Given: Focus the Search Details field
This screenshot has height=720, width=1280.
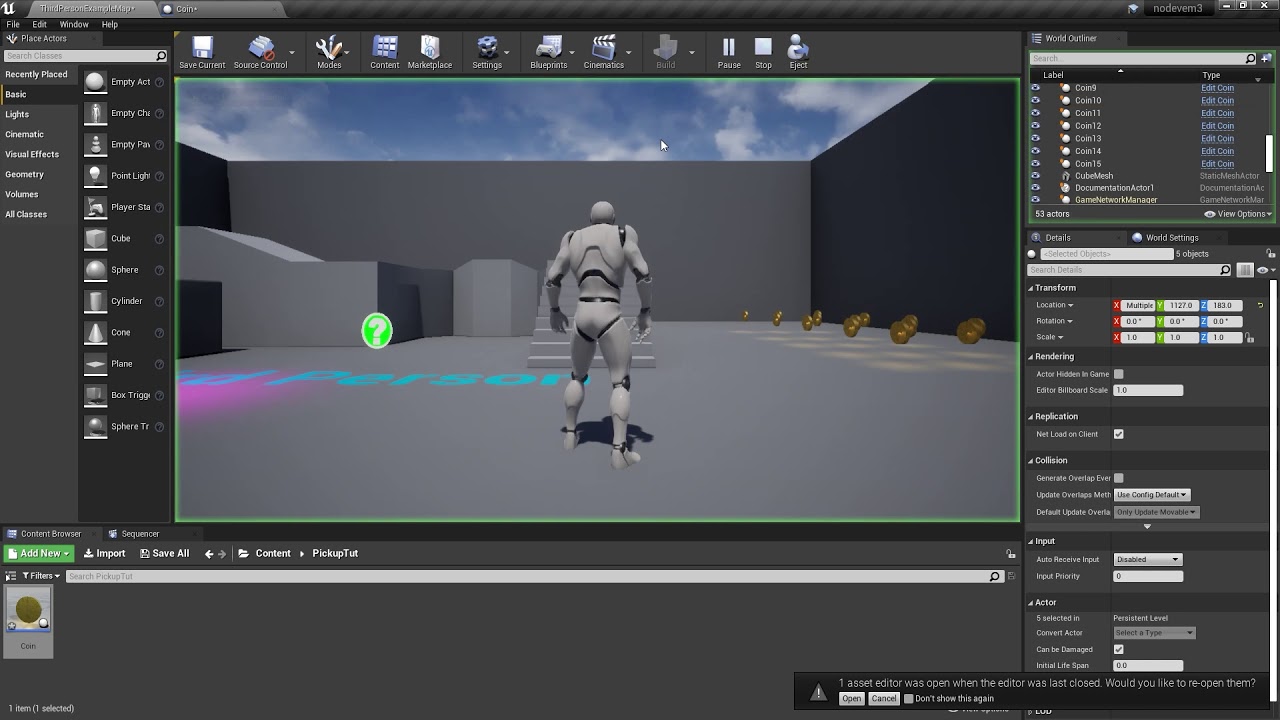Looking at the screenshot, I should [x=1130, y=270].
